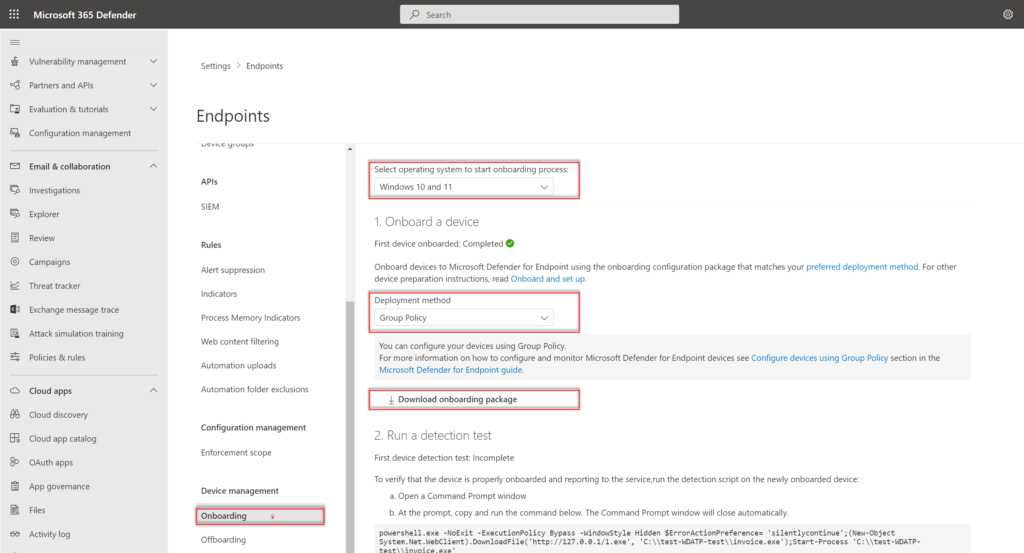Click the App governance icon
The height and width of the screenshot is (553, 1024).
15,486
